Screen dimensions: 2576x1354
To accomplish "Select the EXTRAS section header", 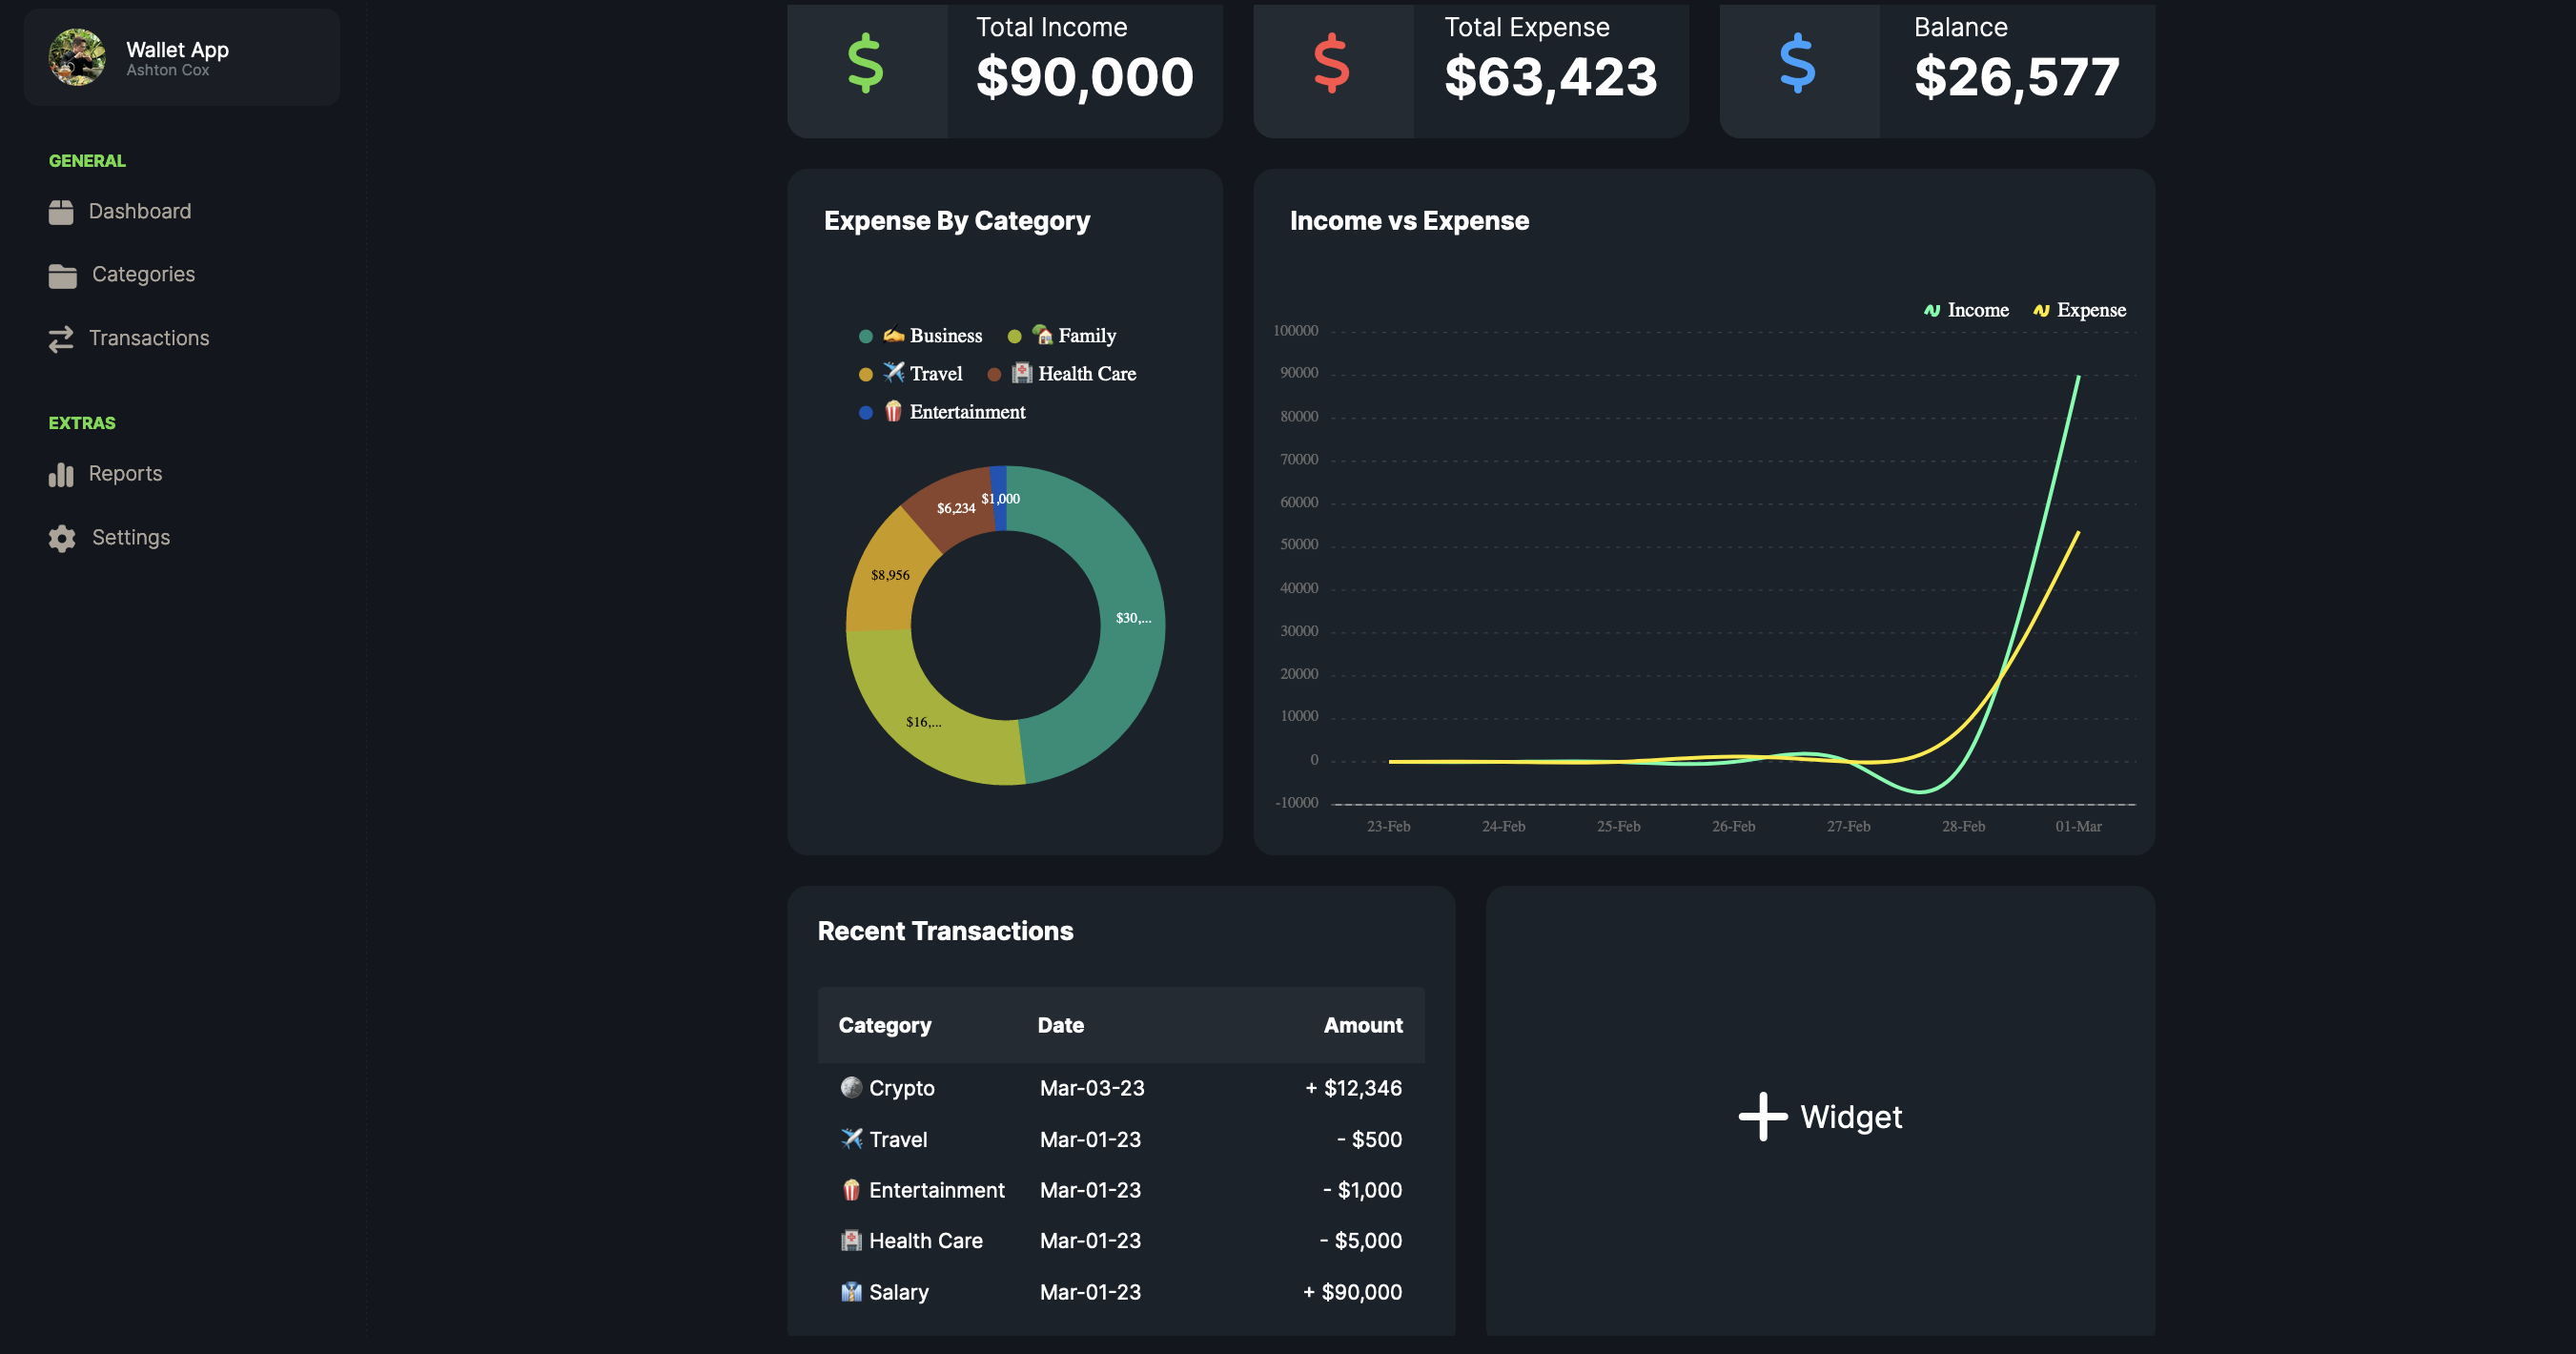I will coord(82,422).
